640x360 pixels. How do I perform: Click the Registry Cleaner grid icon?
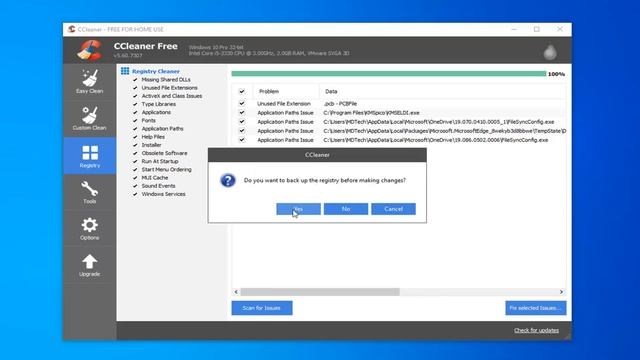[125, 71]
